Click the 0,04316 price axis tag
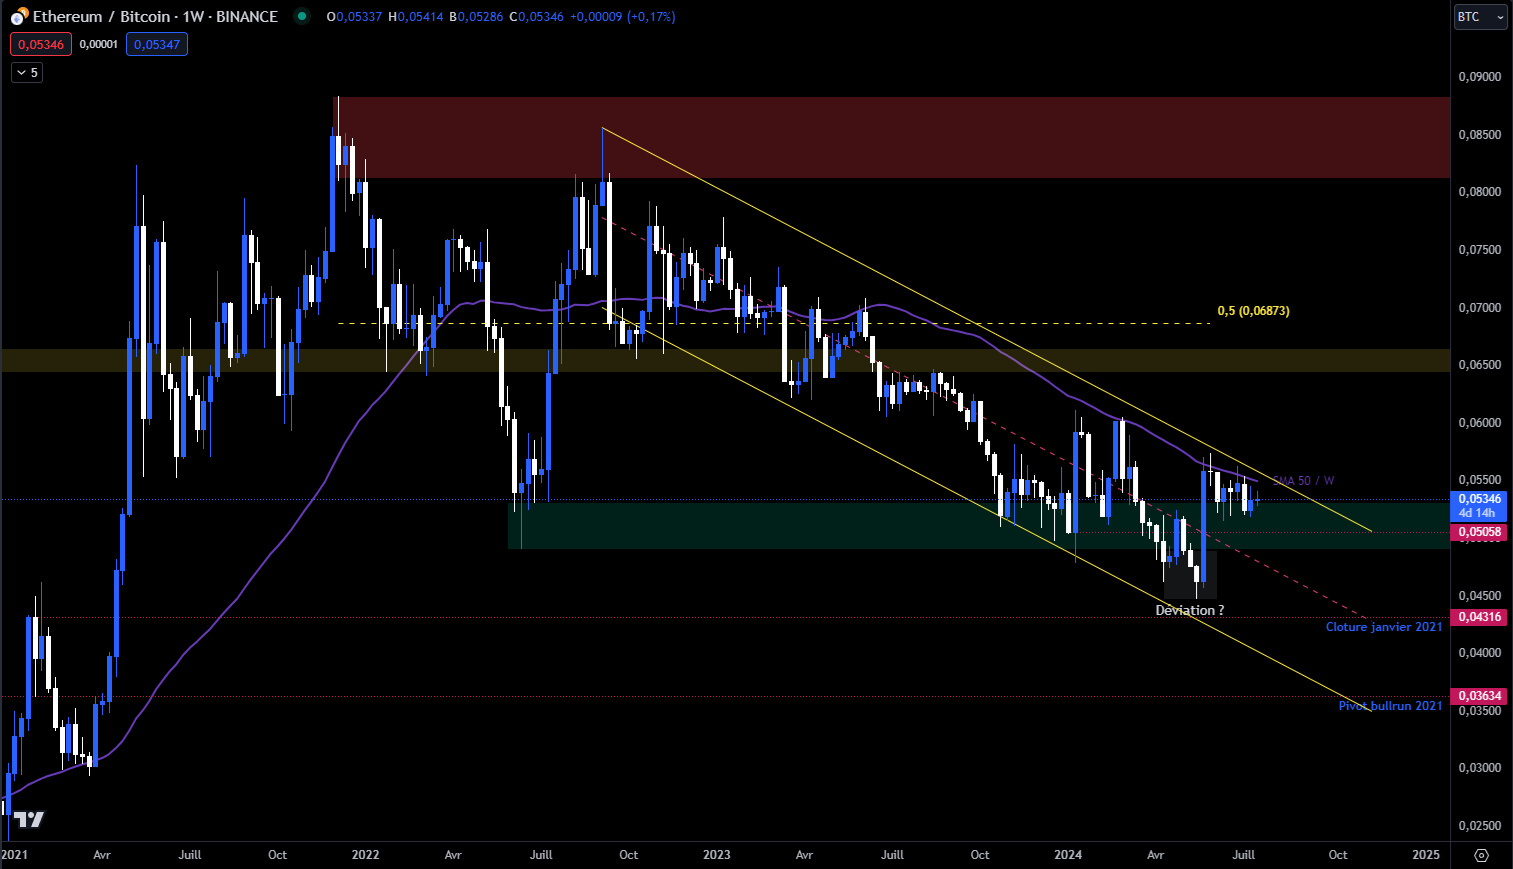This screenshot has width=1513, height=869. click(x=1480, y=617)
